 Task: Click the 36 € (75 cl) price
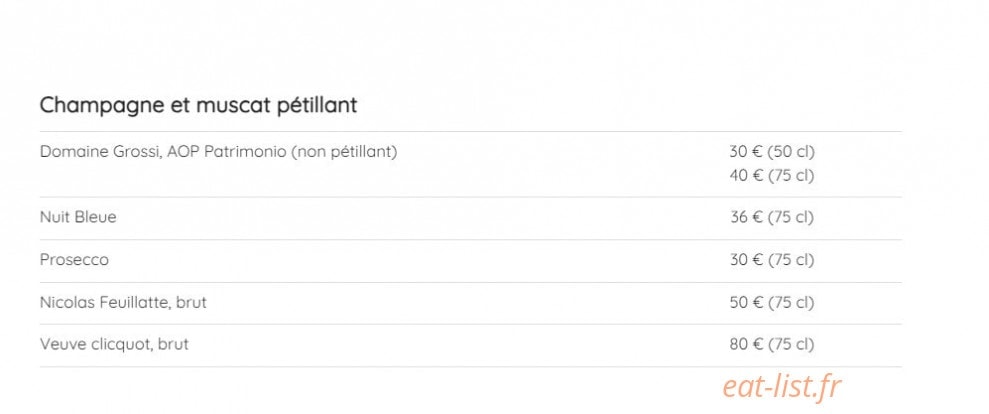click(x=772, y=217)
